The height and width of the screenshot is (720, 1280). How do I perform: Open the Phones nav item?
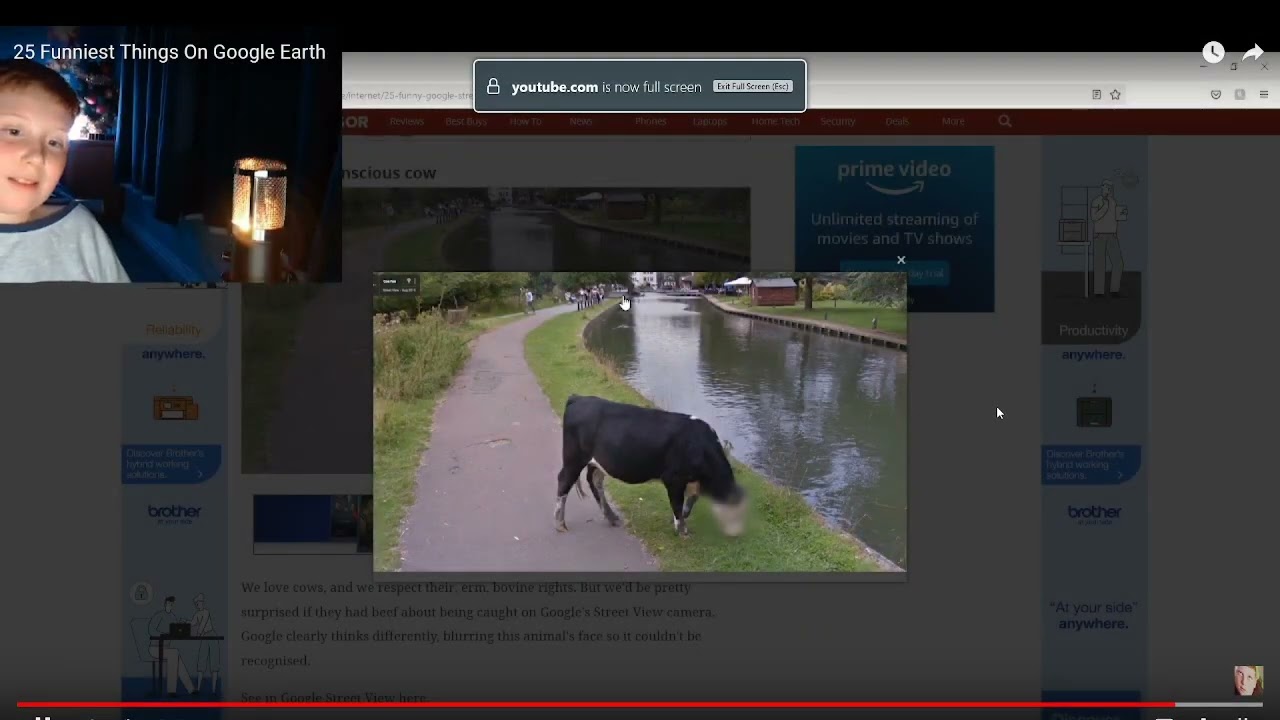click(650, 121)
